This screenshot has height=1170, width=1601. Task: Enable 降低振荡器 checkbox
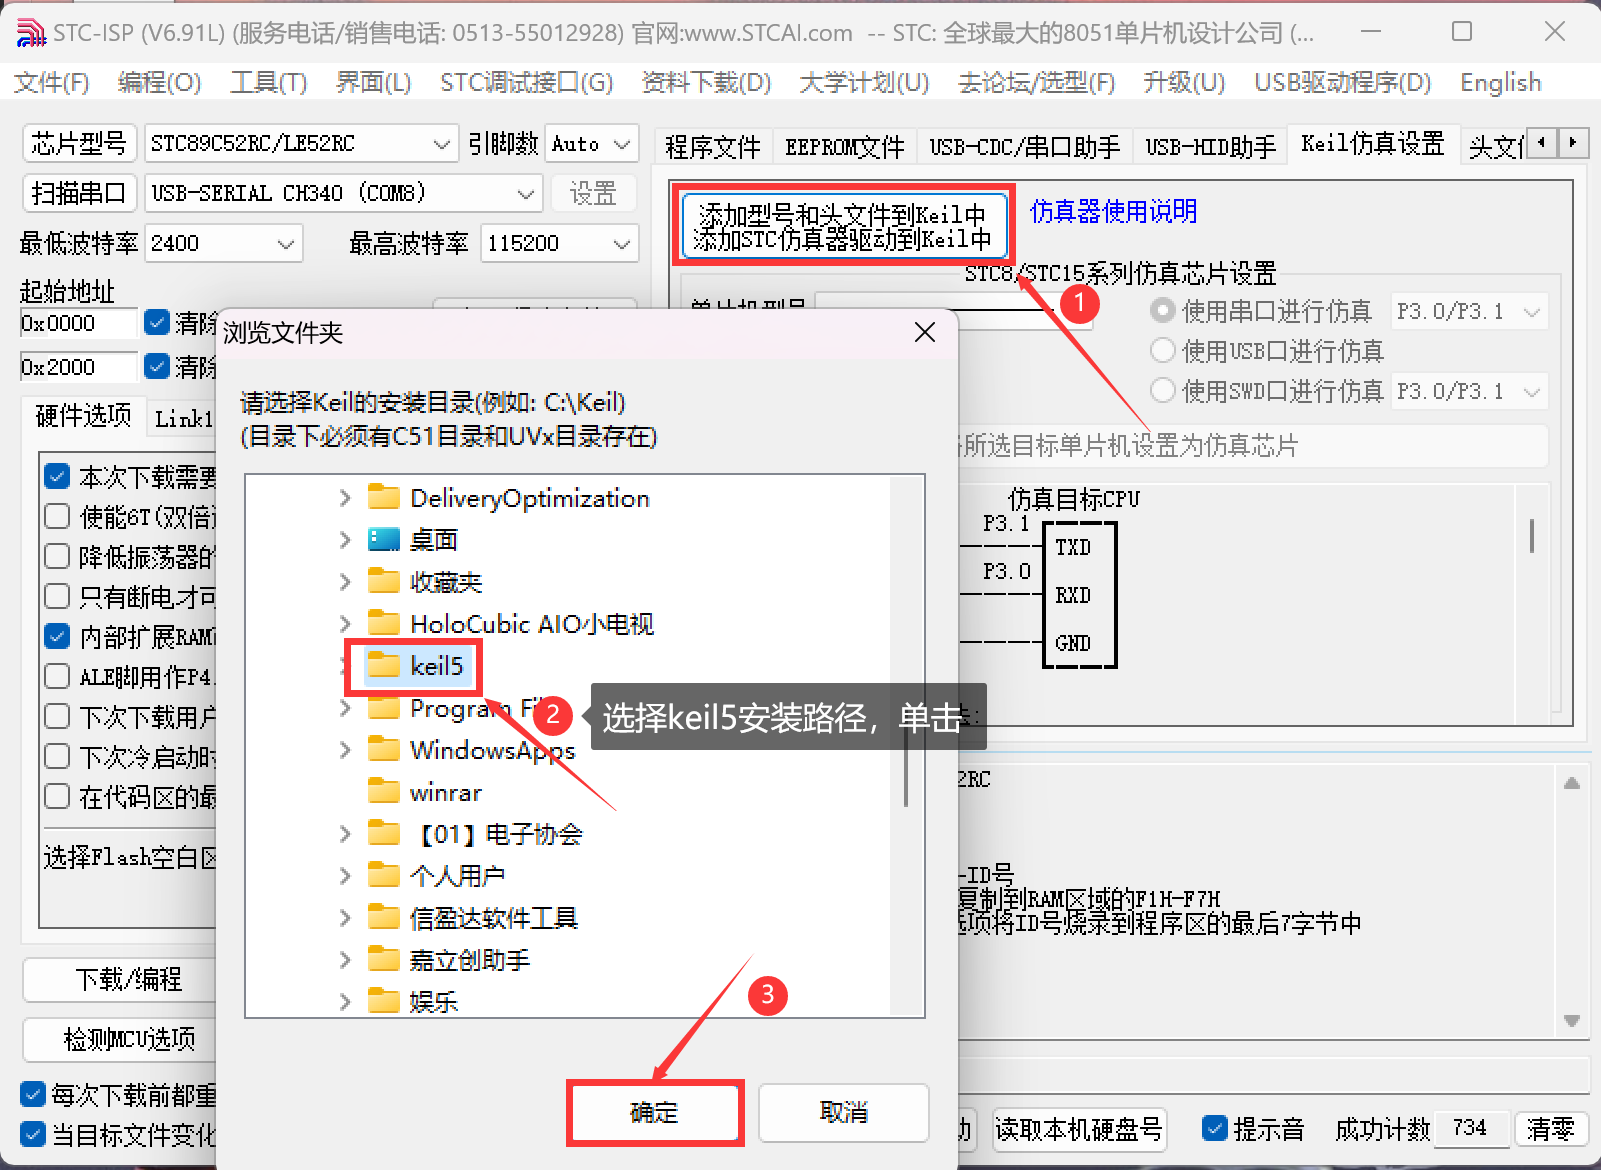tap(57, 556)
